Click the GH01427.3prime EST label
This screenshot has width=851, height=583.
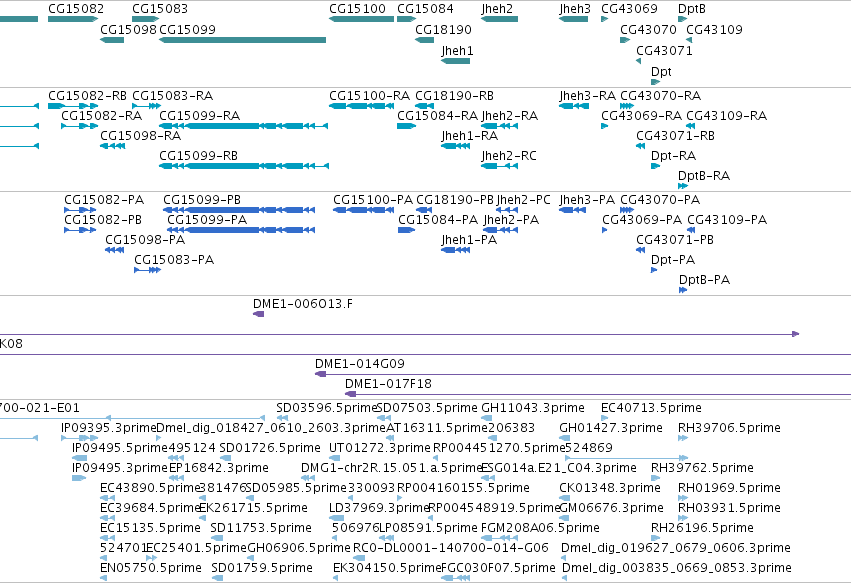[611, 428]
